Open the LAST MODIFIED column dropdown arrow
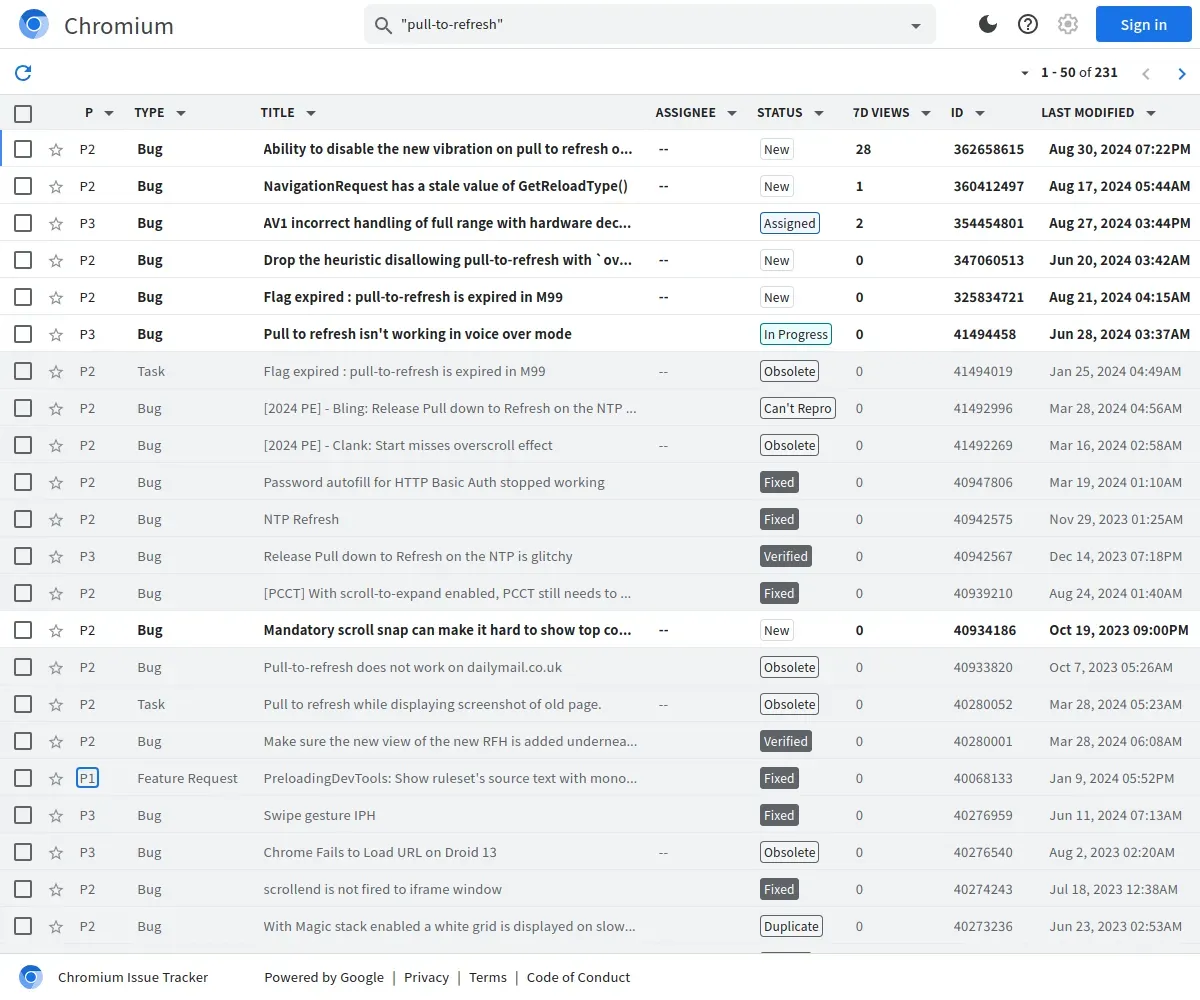Screen dimensions: 1200x1000 [x=1151, y=113]
